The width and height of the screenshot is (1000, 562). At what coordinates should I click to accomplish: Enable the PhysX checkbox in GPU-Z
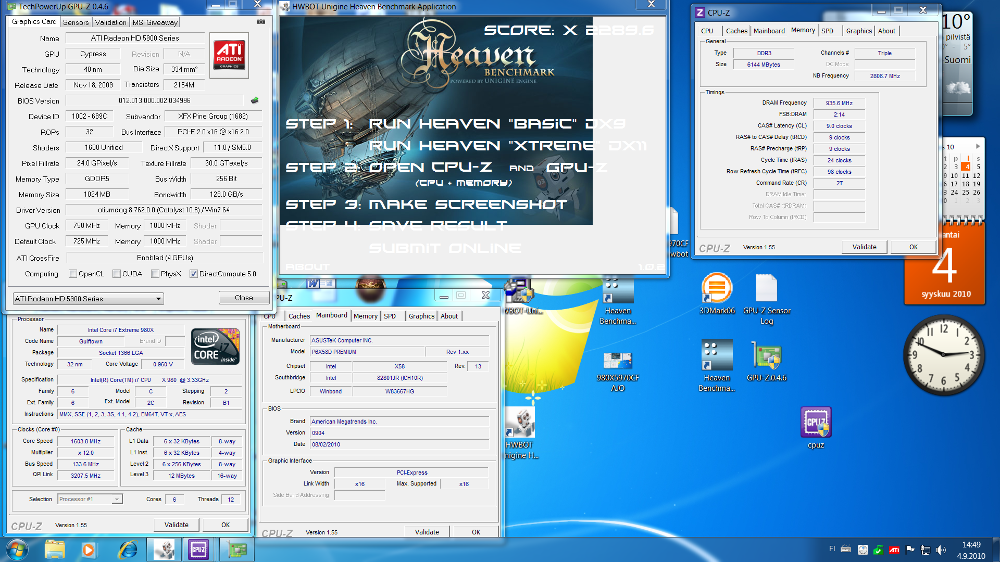[155, 274]
